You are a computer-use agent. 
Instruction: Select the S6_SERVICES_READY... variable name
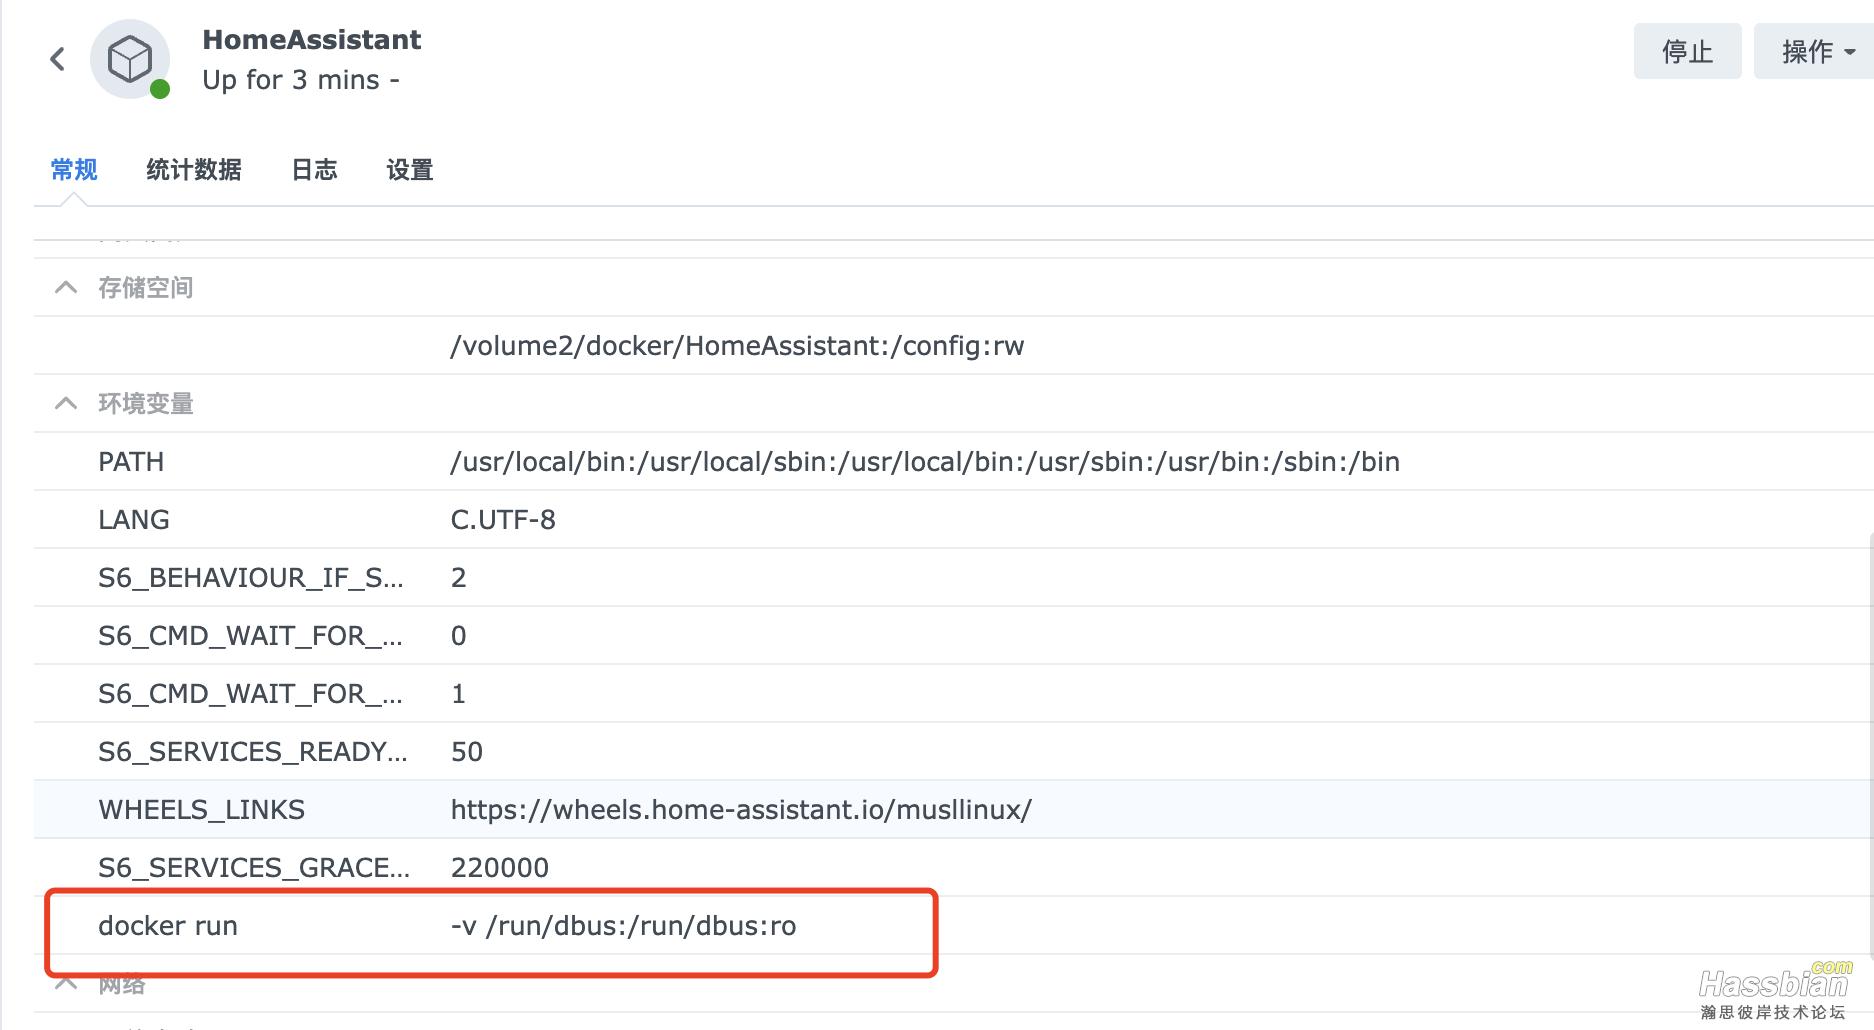coord(253,752)
